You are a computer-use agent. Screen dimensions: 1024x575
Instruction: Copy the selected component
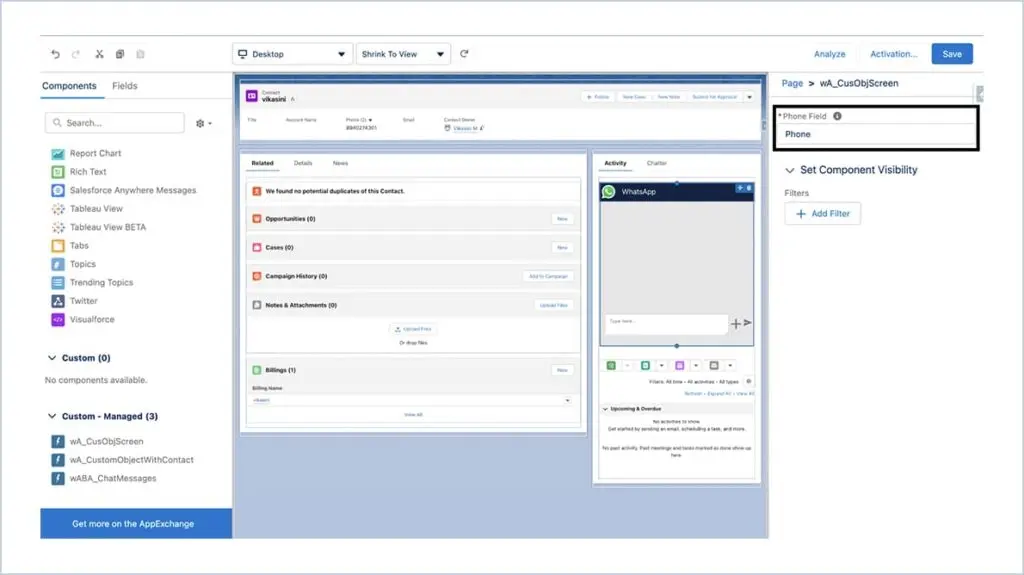tap(120, 54)
